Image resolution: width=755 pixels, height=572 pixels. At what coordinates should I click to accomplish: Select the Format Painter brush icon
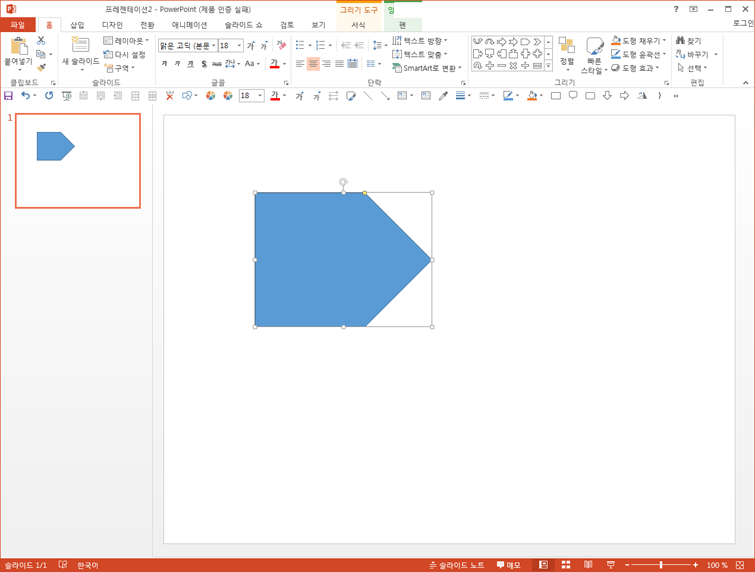point(41,68)
